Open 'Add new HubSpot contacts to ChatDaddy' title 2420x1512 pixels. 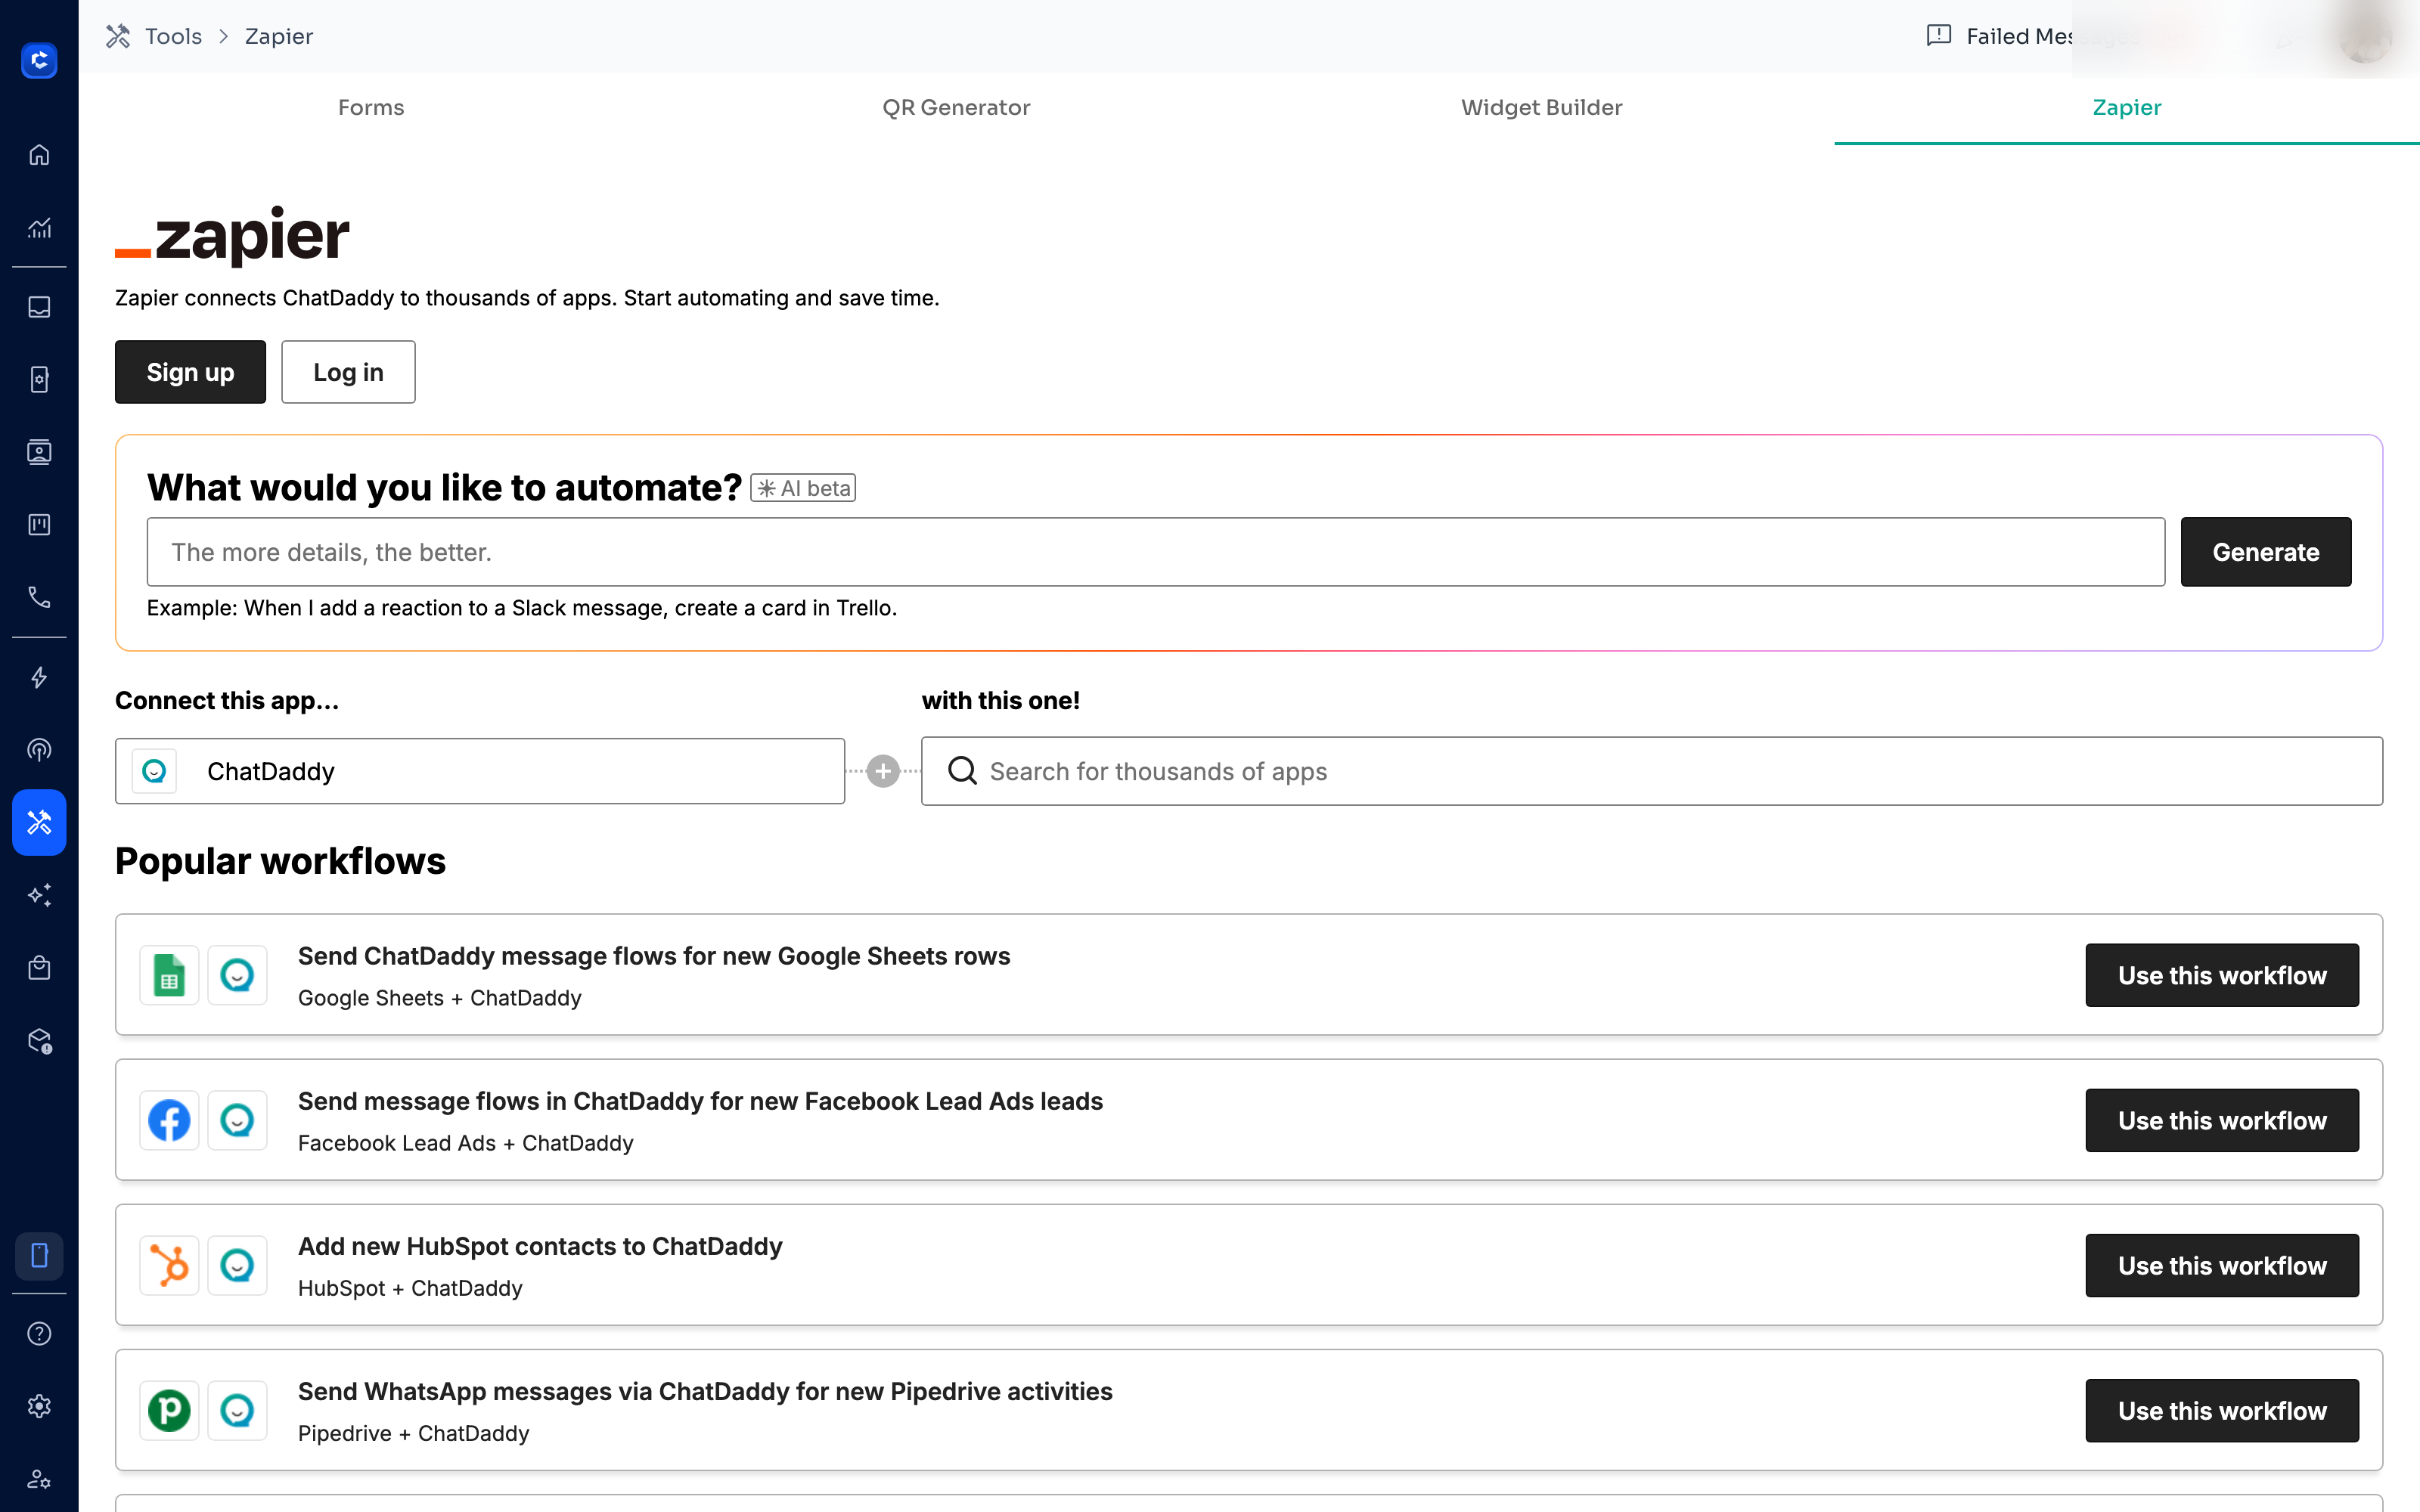(540, 1246)
